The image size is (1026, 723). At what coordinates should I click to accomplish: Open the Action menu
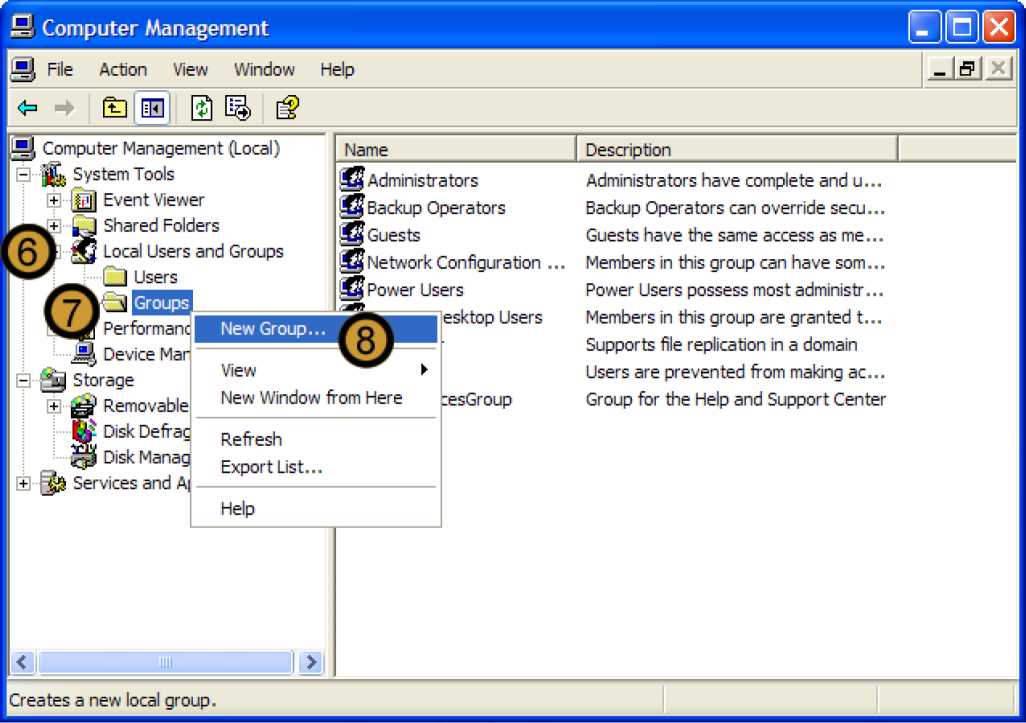(x=123, y=69)
